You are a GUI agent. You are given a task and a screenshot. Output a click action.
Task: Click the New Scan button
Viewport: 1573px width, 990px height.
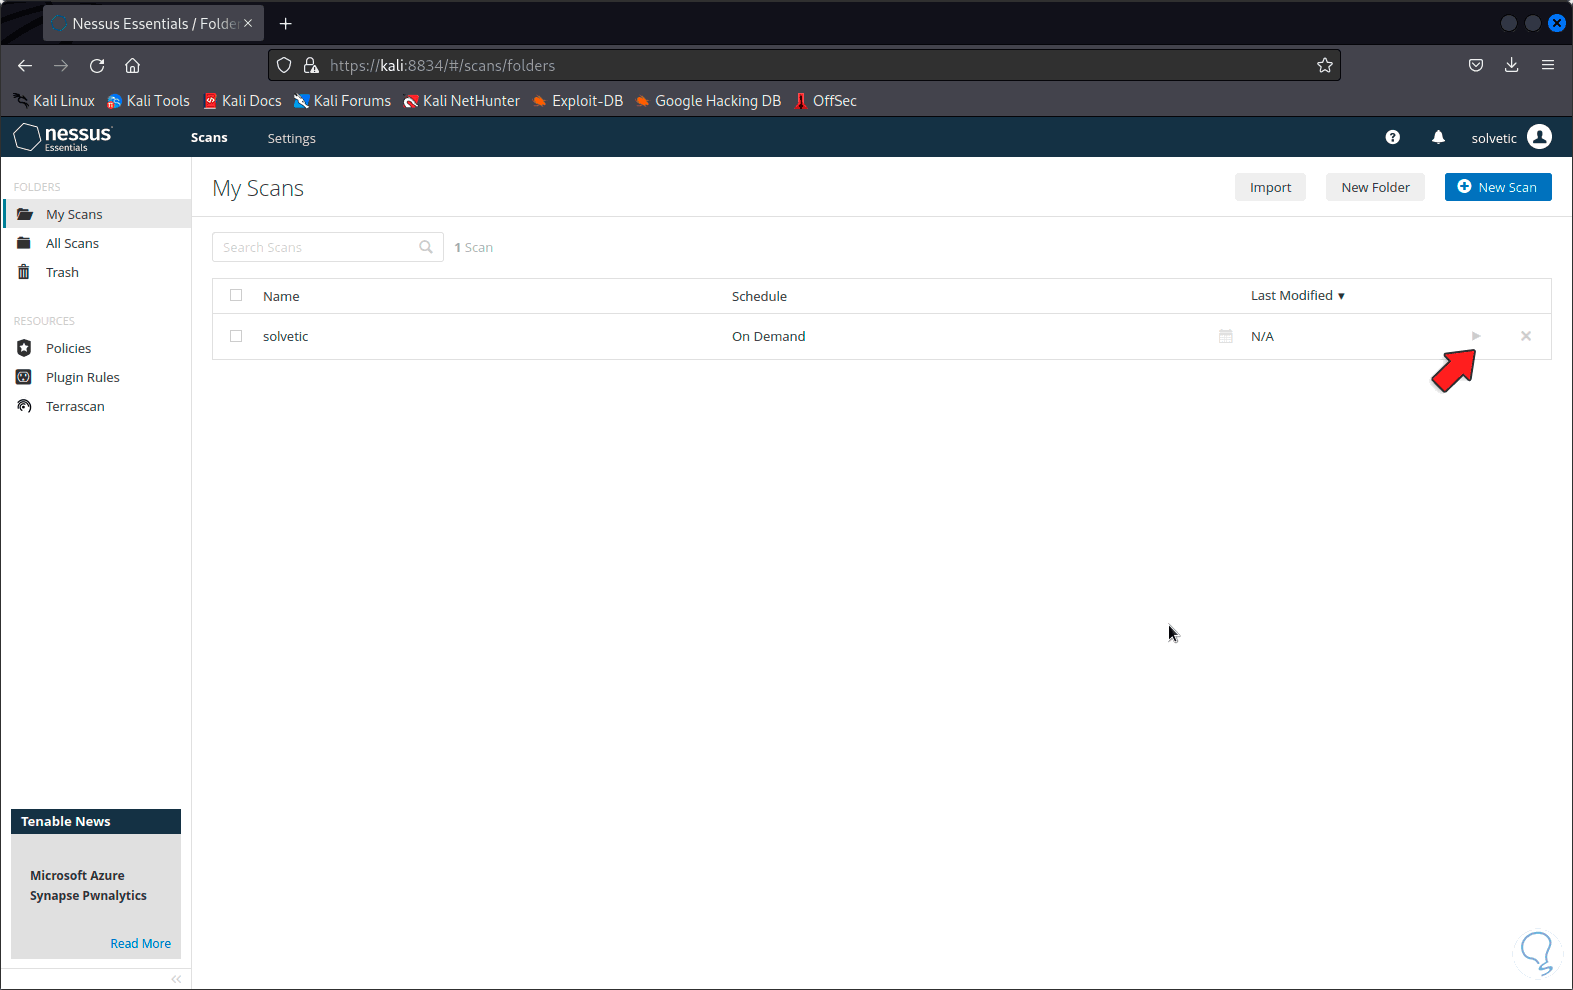click(x=1498, y=187)
